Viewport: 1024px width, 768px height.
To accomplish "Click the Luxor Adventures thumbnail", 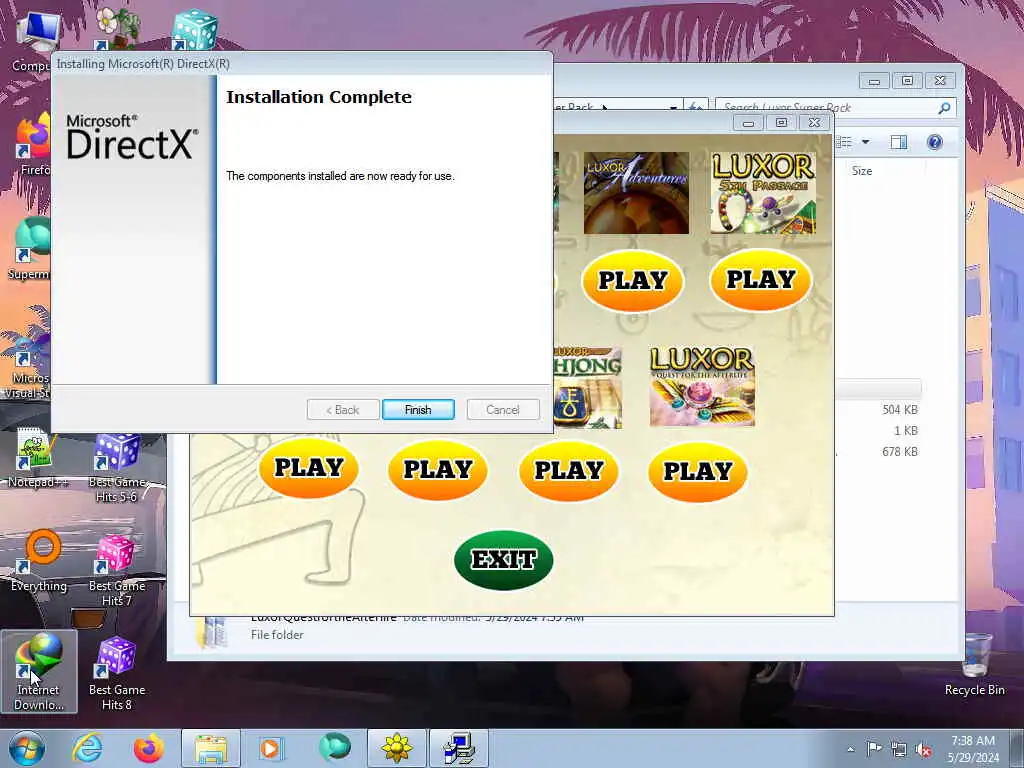I will click(636, 193).
